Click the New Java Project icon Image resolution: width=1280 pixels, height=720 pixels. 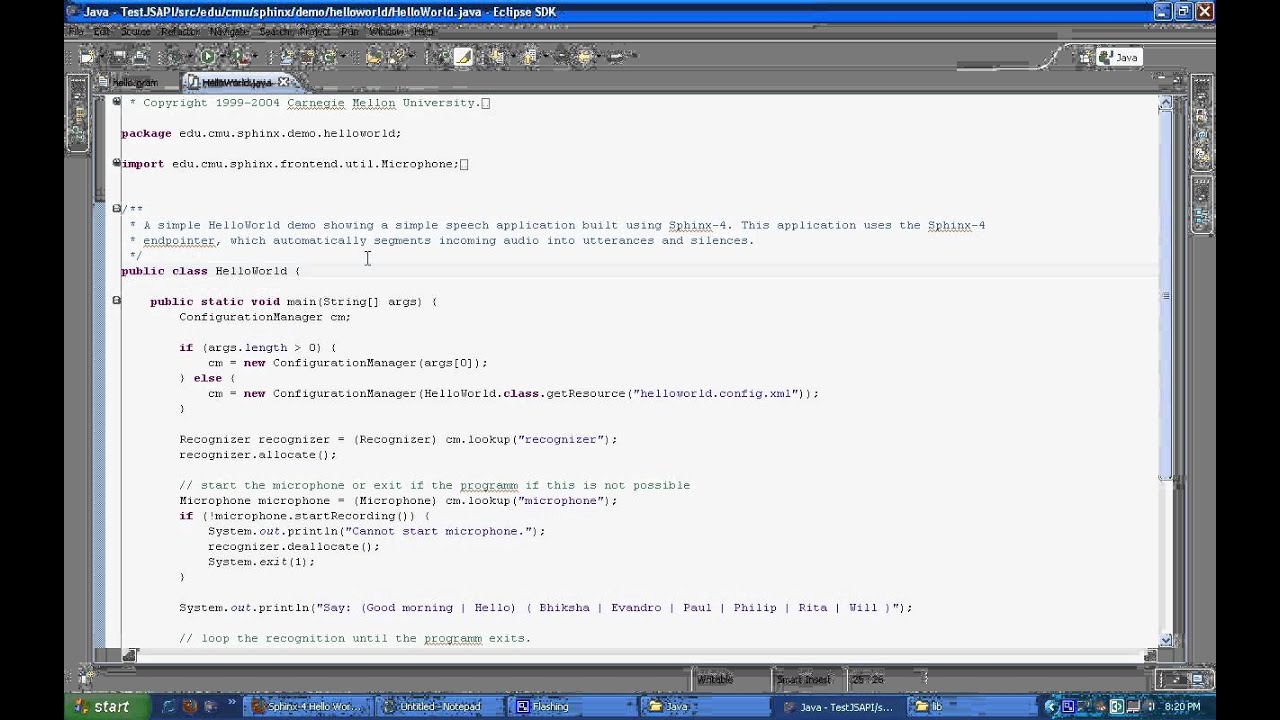point(286,57)
